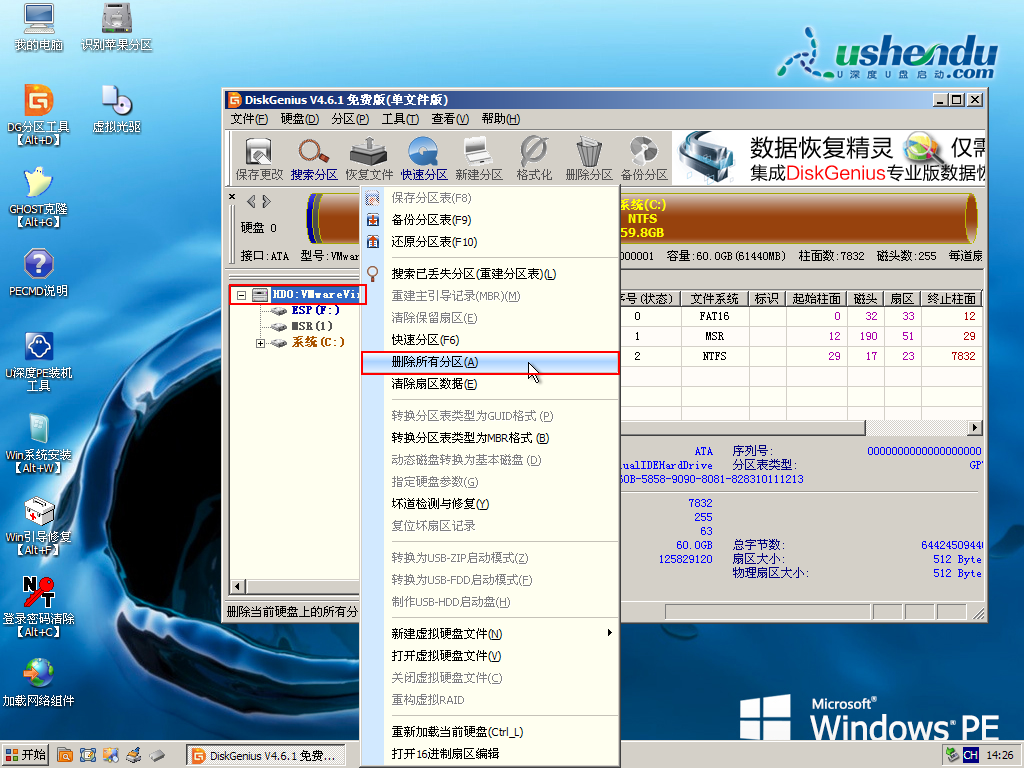Open the 帮助(H) menu
1024x768 pixels.
tap(501, 119)
